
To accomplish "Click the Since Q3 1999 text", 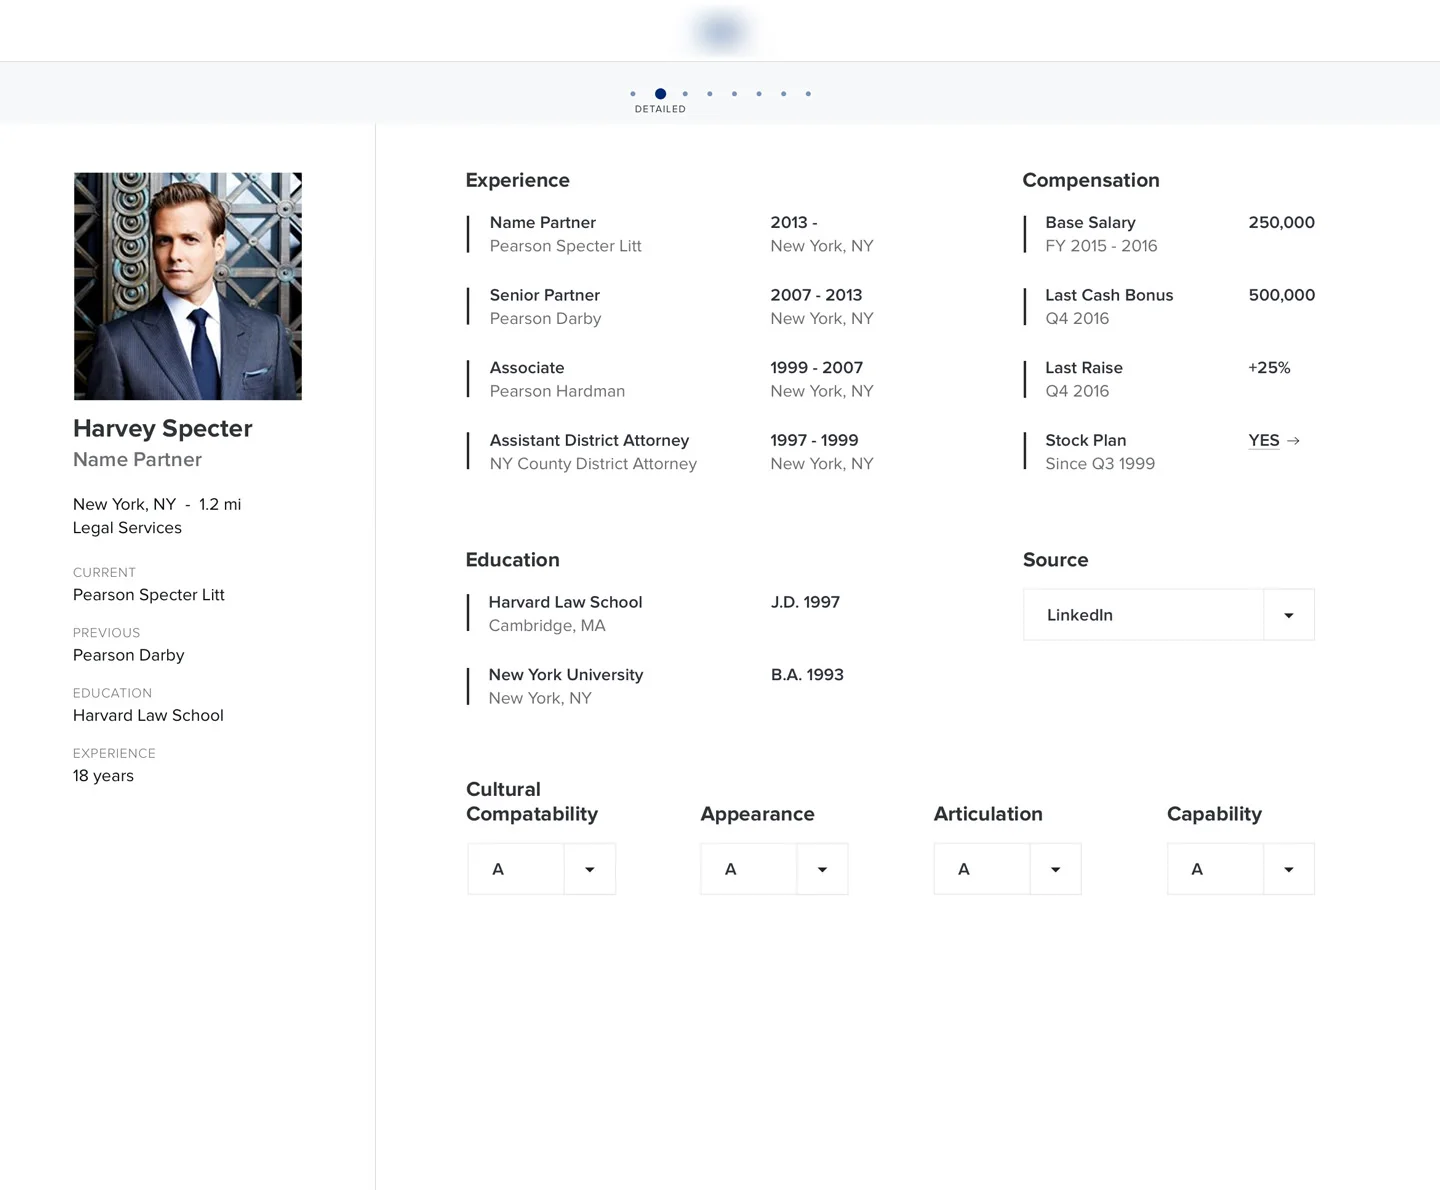I will point(1100,464).
